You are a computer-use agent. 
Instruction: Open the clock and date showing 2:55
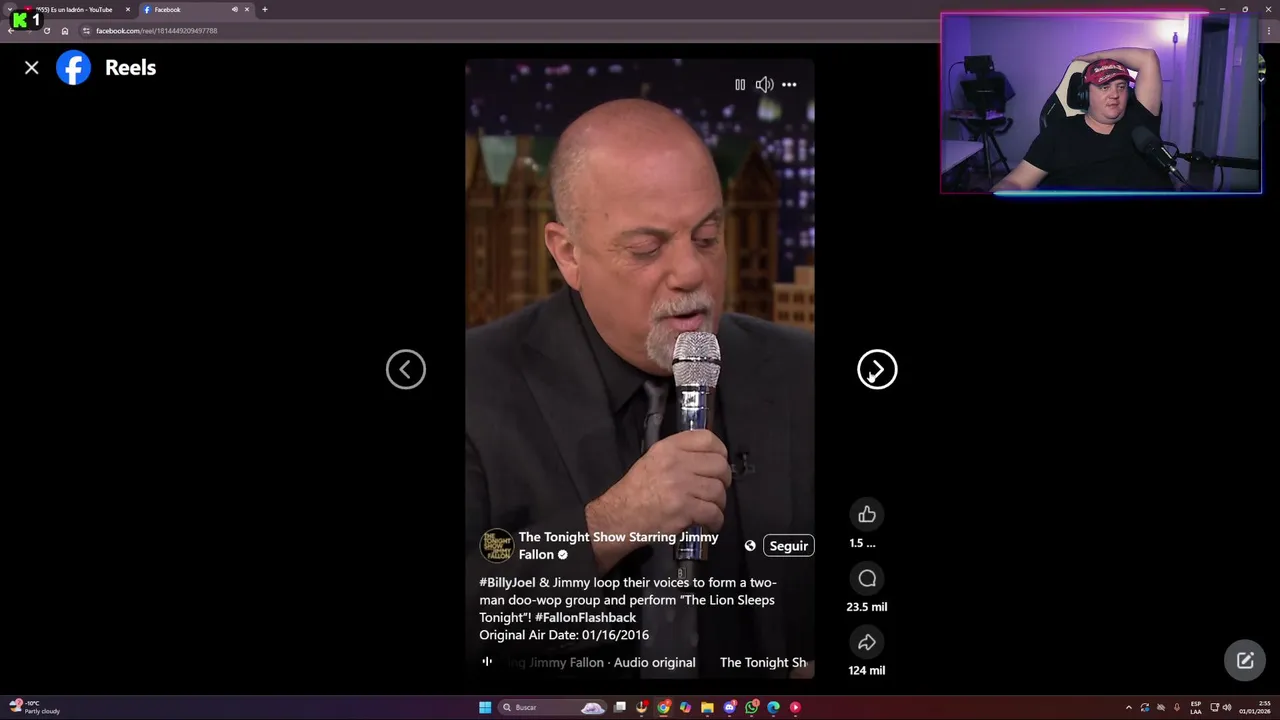point(1255,707)
